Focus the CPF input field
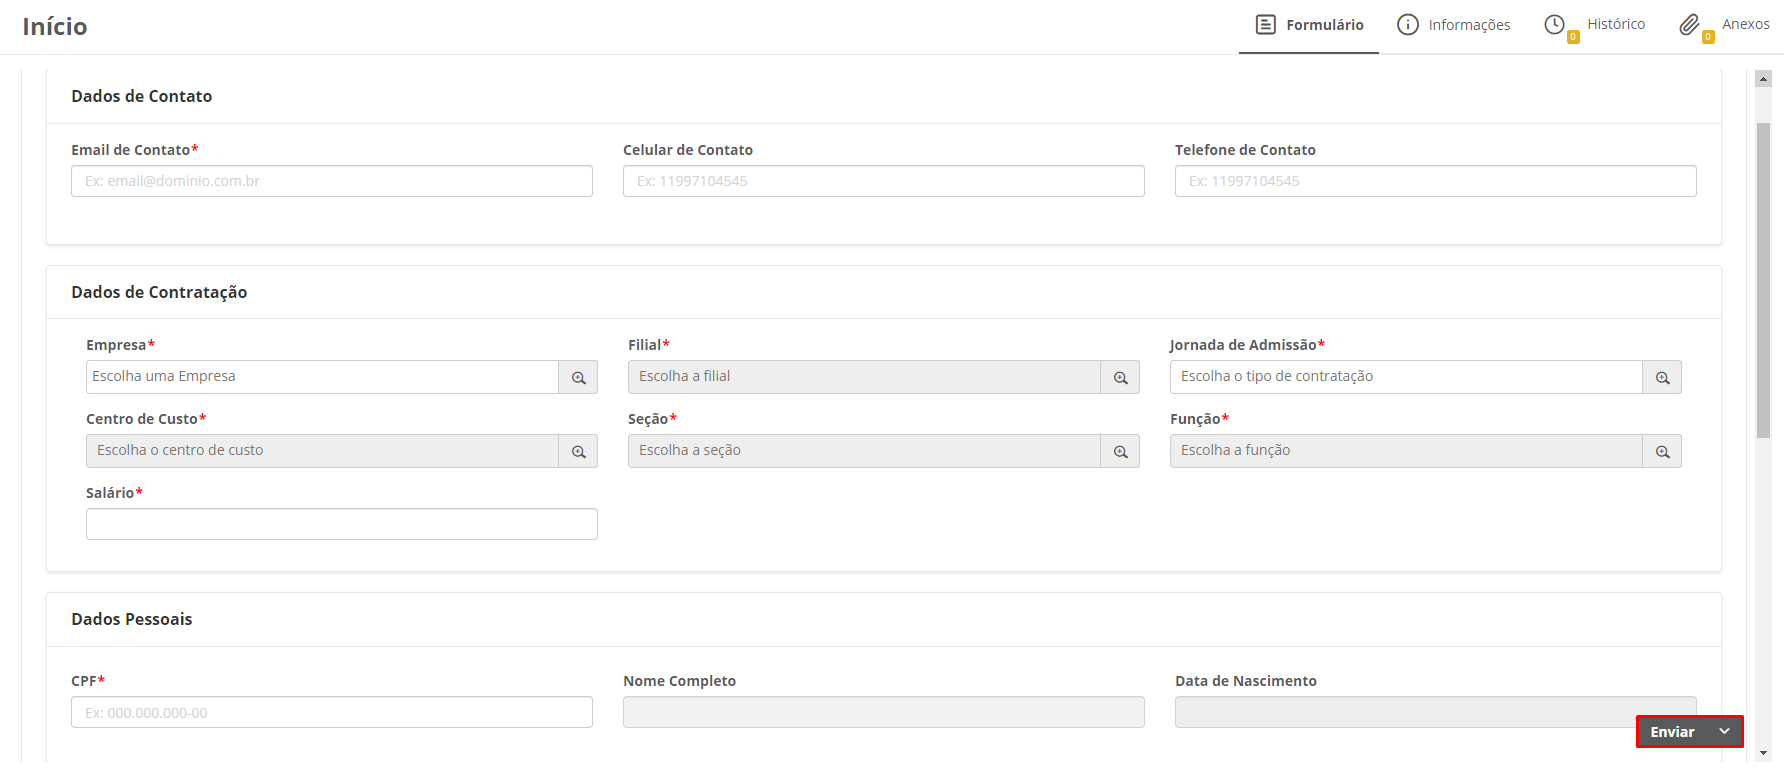The width and height of the screenshot is (1784, 769). [x=332, y=713]
